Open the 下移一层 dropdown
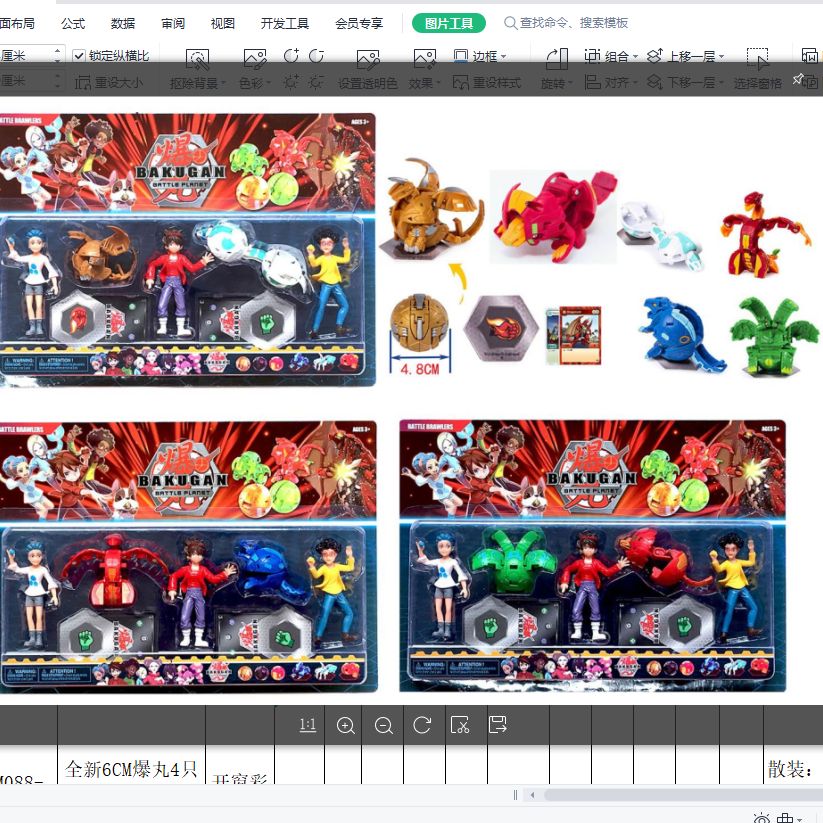Screen dimensions: 823x823 (685, 82)
